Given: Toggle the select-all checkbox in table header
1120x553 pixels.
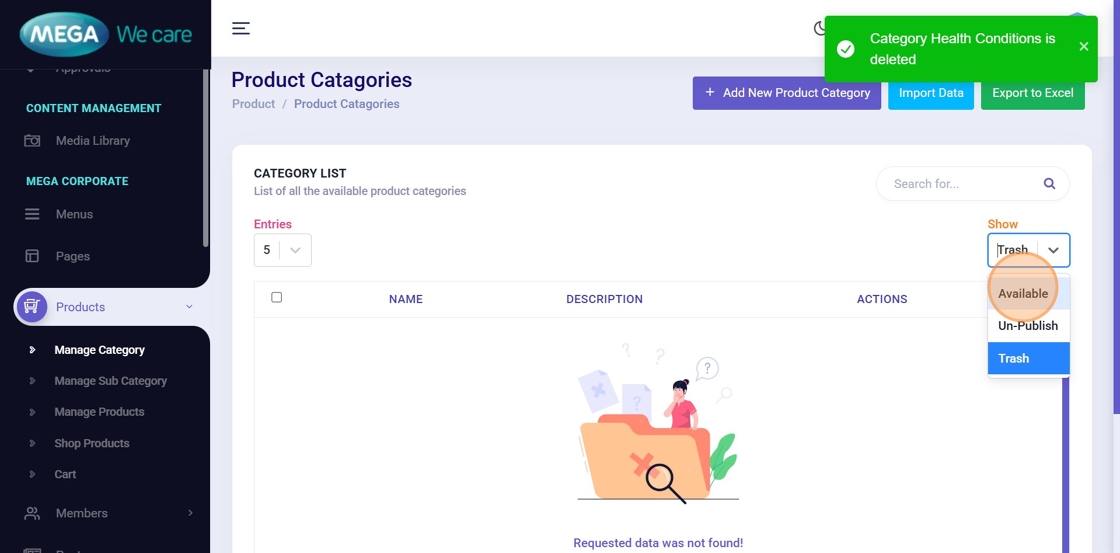Looking at the screenshot, I should coord(277,297).
